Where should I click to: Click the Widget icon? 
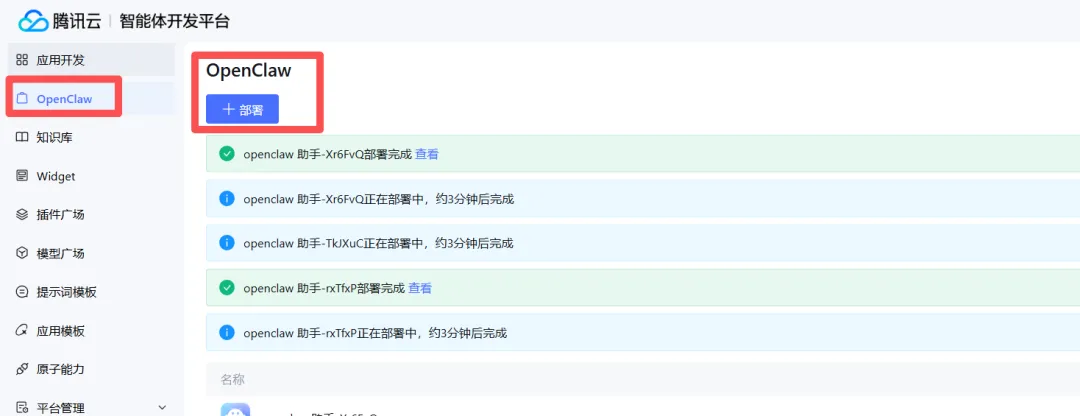tap(22, 176)
